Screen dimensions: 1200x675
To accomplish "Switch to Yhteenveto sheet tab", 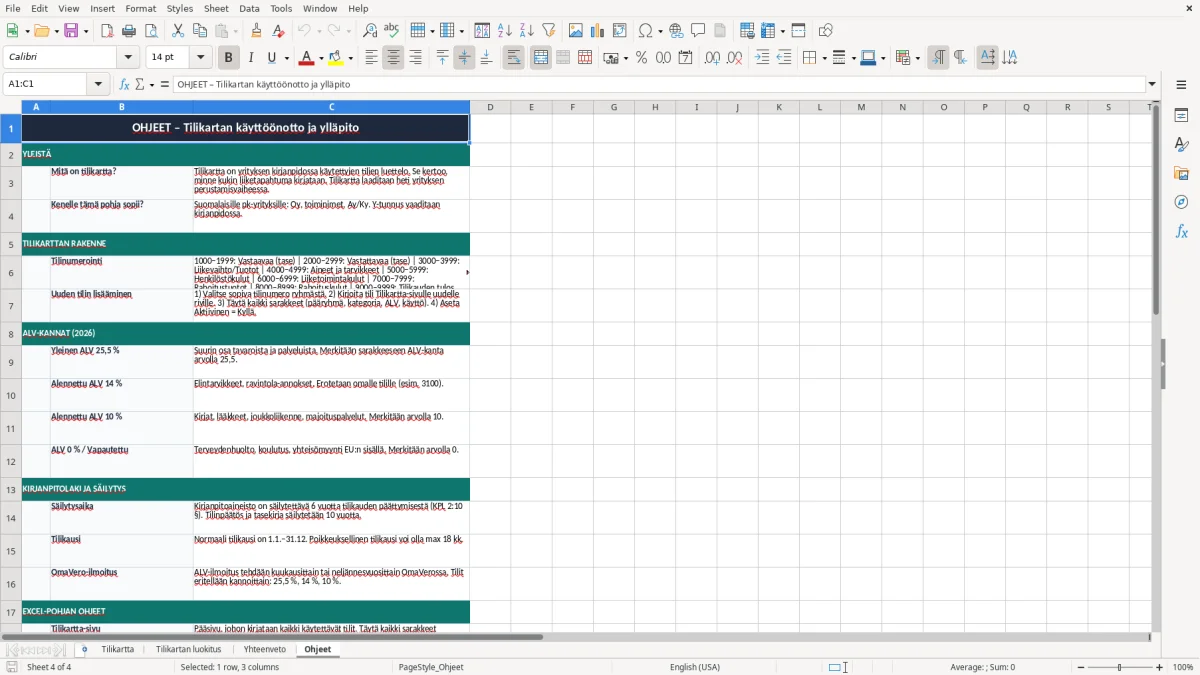I will [265, 649].
